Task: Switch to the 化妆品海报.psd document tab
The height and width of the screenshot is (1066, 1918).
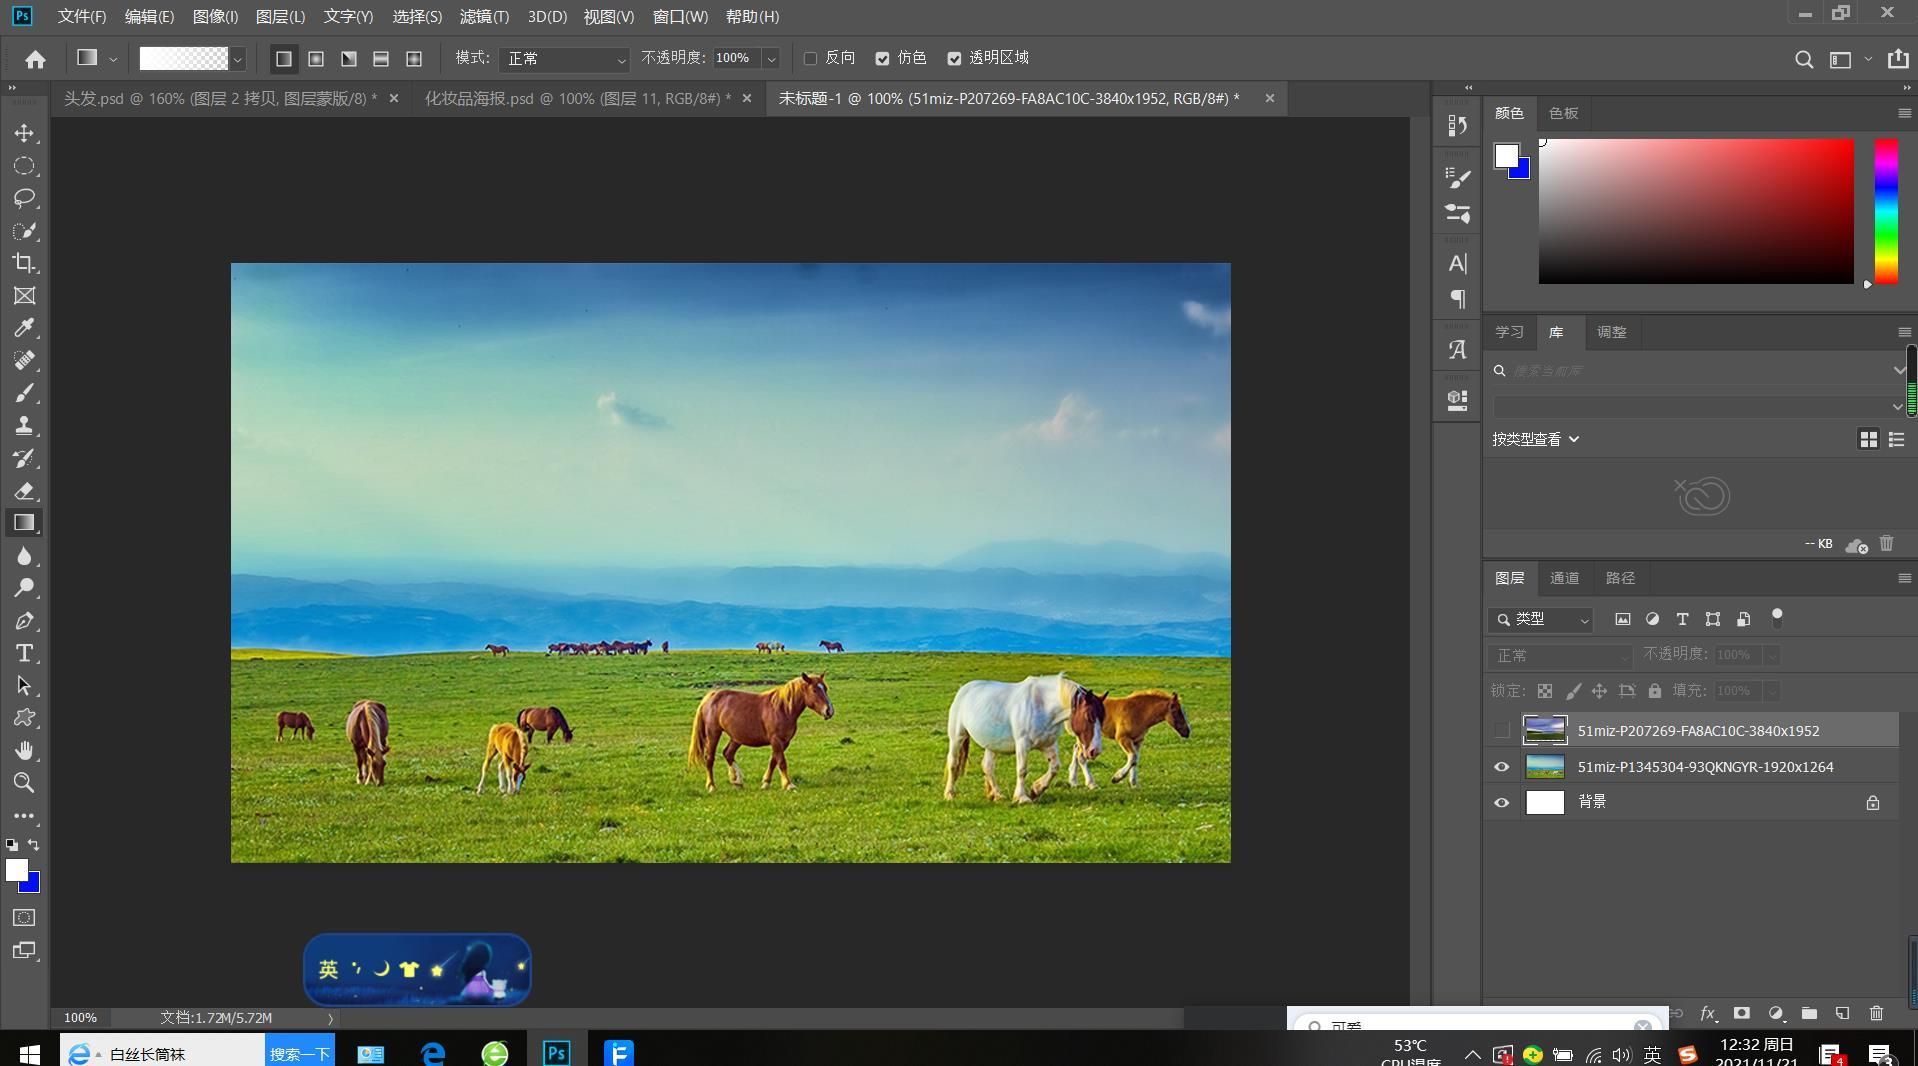Action: (x=577, y=98)
